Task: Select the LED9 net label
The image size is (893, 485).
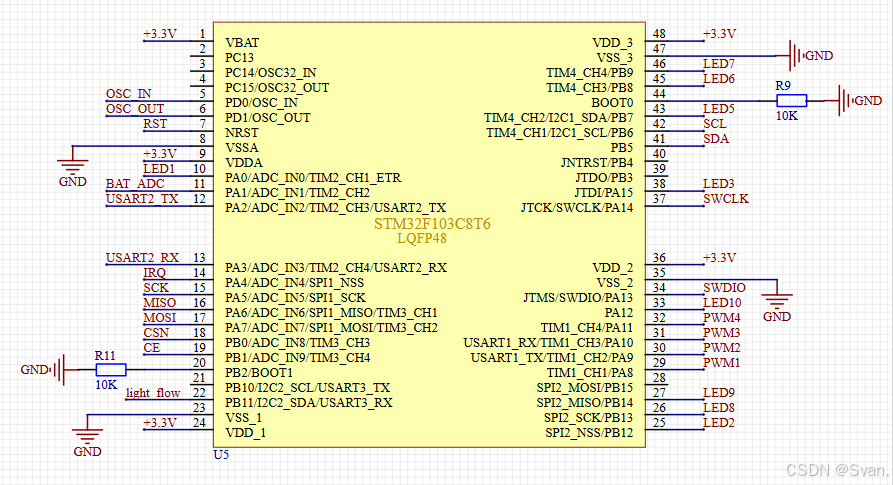Action: pos(719,393)
